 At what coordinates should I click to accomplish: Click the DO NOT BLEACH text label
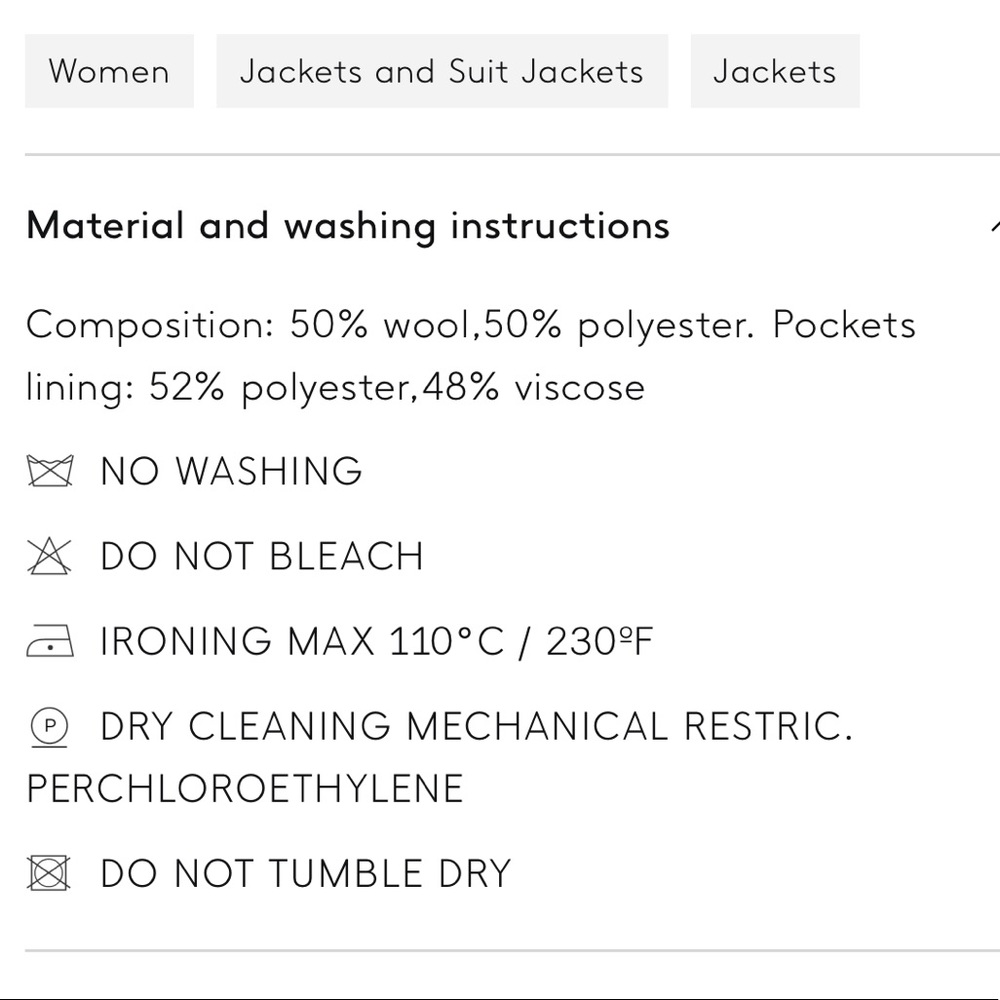tap(261, 556)
